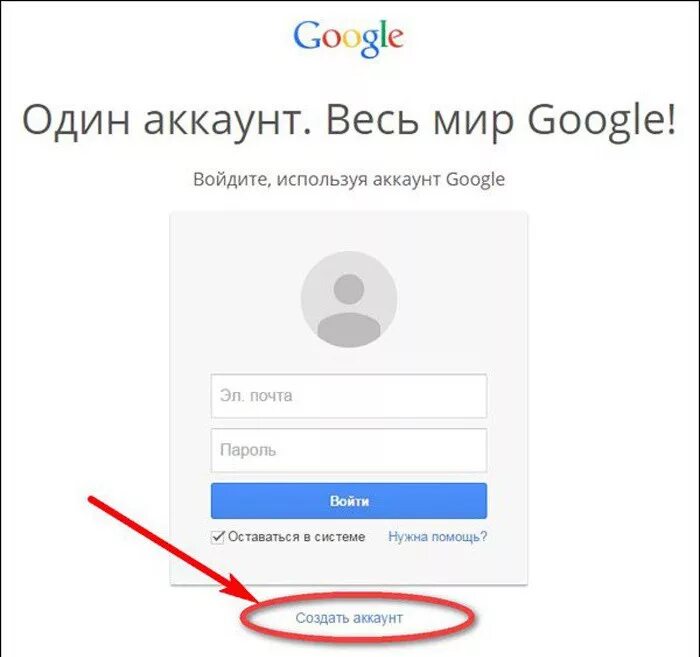Click the head circle inside the avatar

point(349,289)
